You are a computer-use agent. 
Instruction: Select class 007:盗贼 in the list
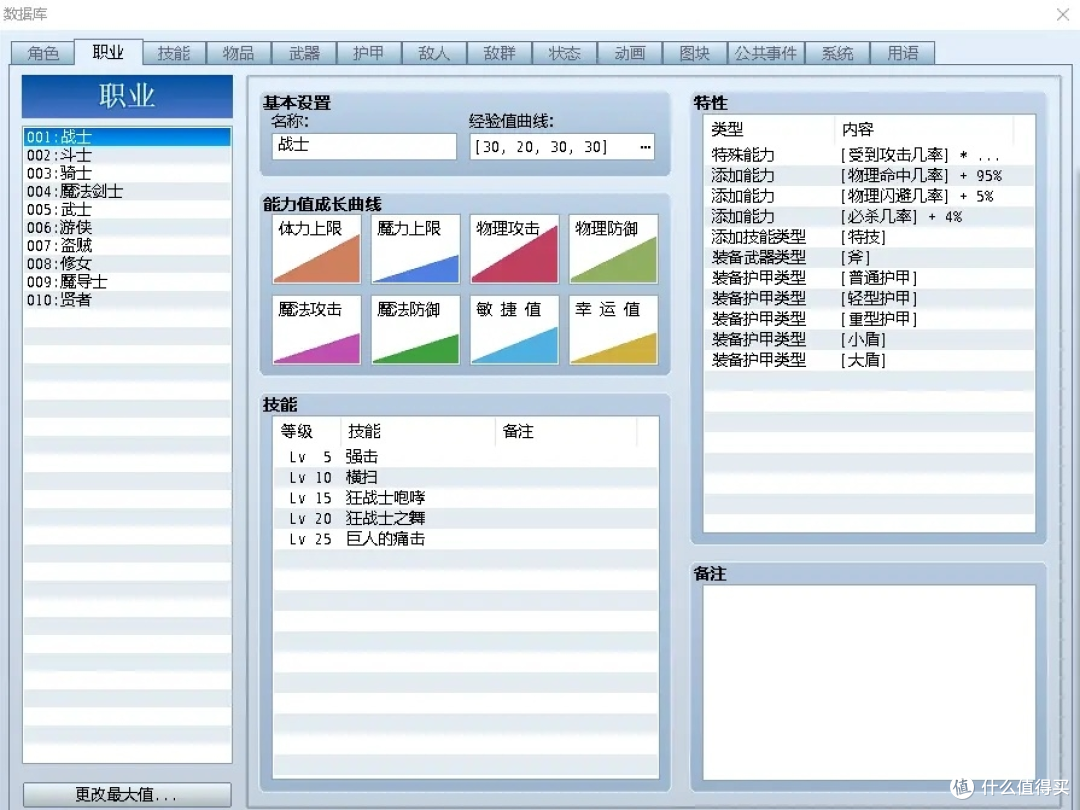point(127,245)
